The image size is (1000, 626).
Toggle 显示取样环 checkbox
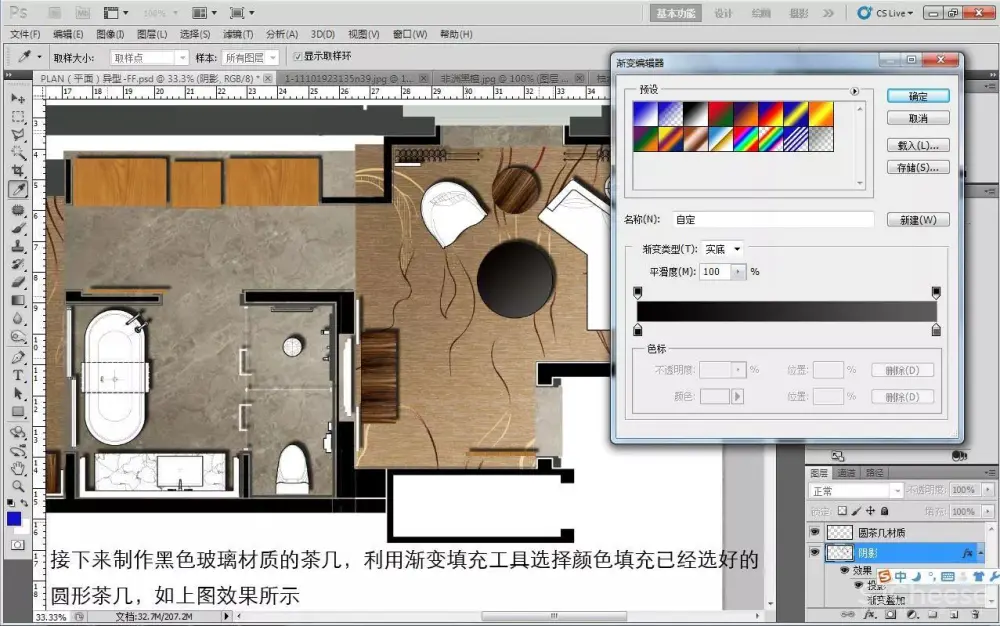tap(297, 57)
